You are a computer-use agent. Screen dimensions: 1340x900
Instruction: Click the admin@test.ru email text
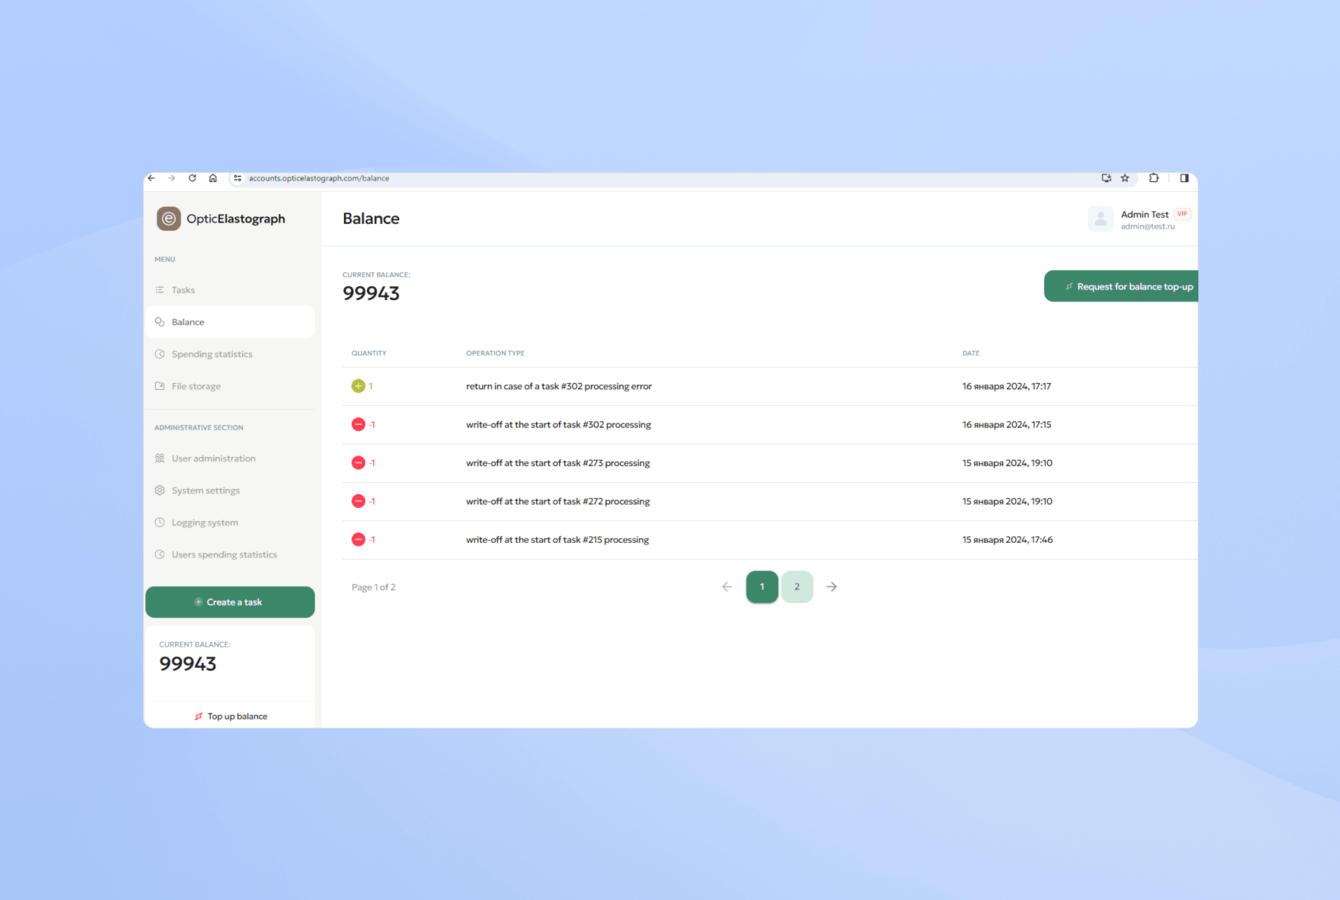pyautogui.click(x=1148, y=227)
